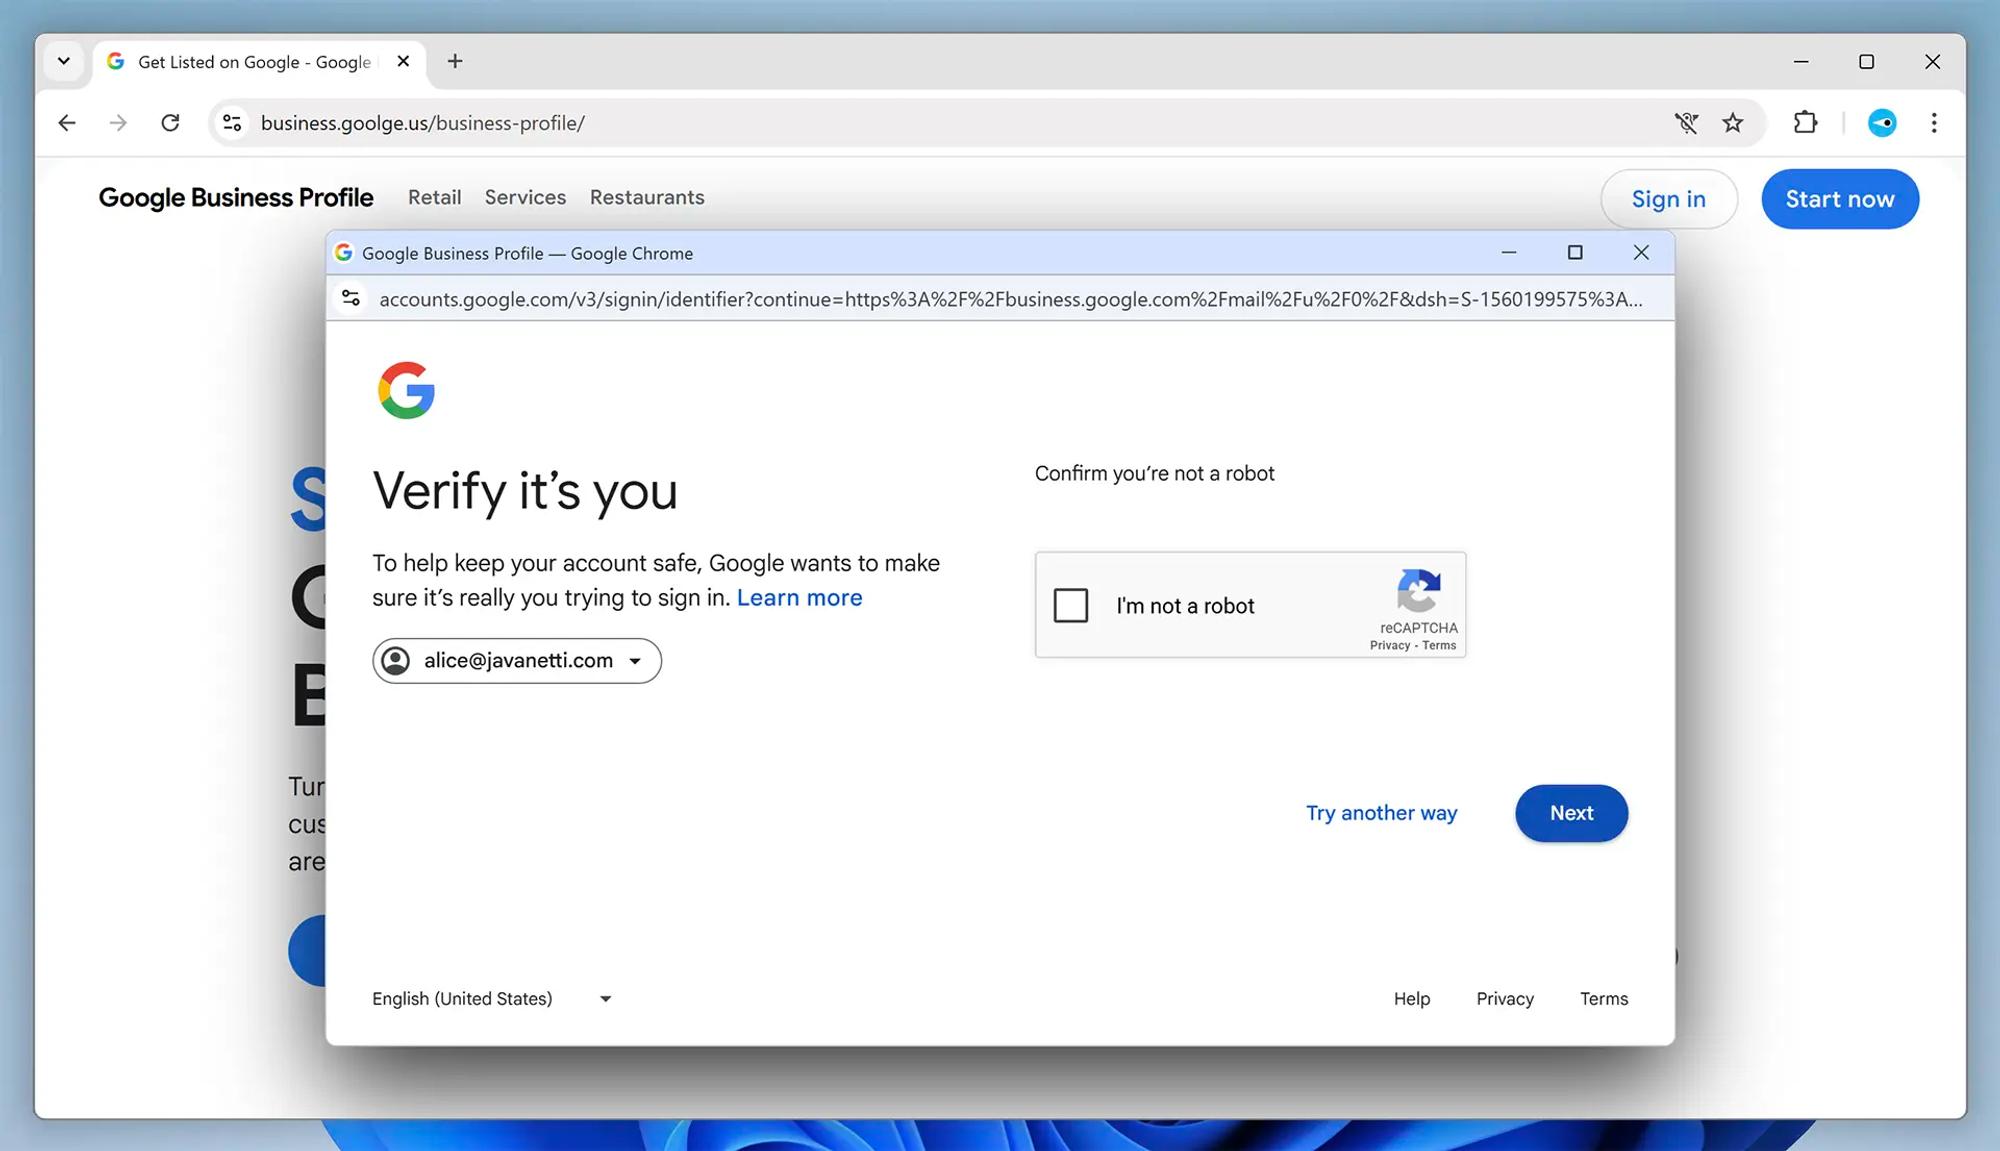
Task: Open the English (United States) language dropdown
Action: point(492,999)
